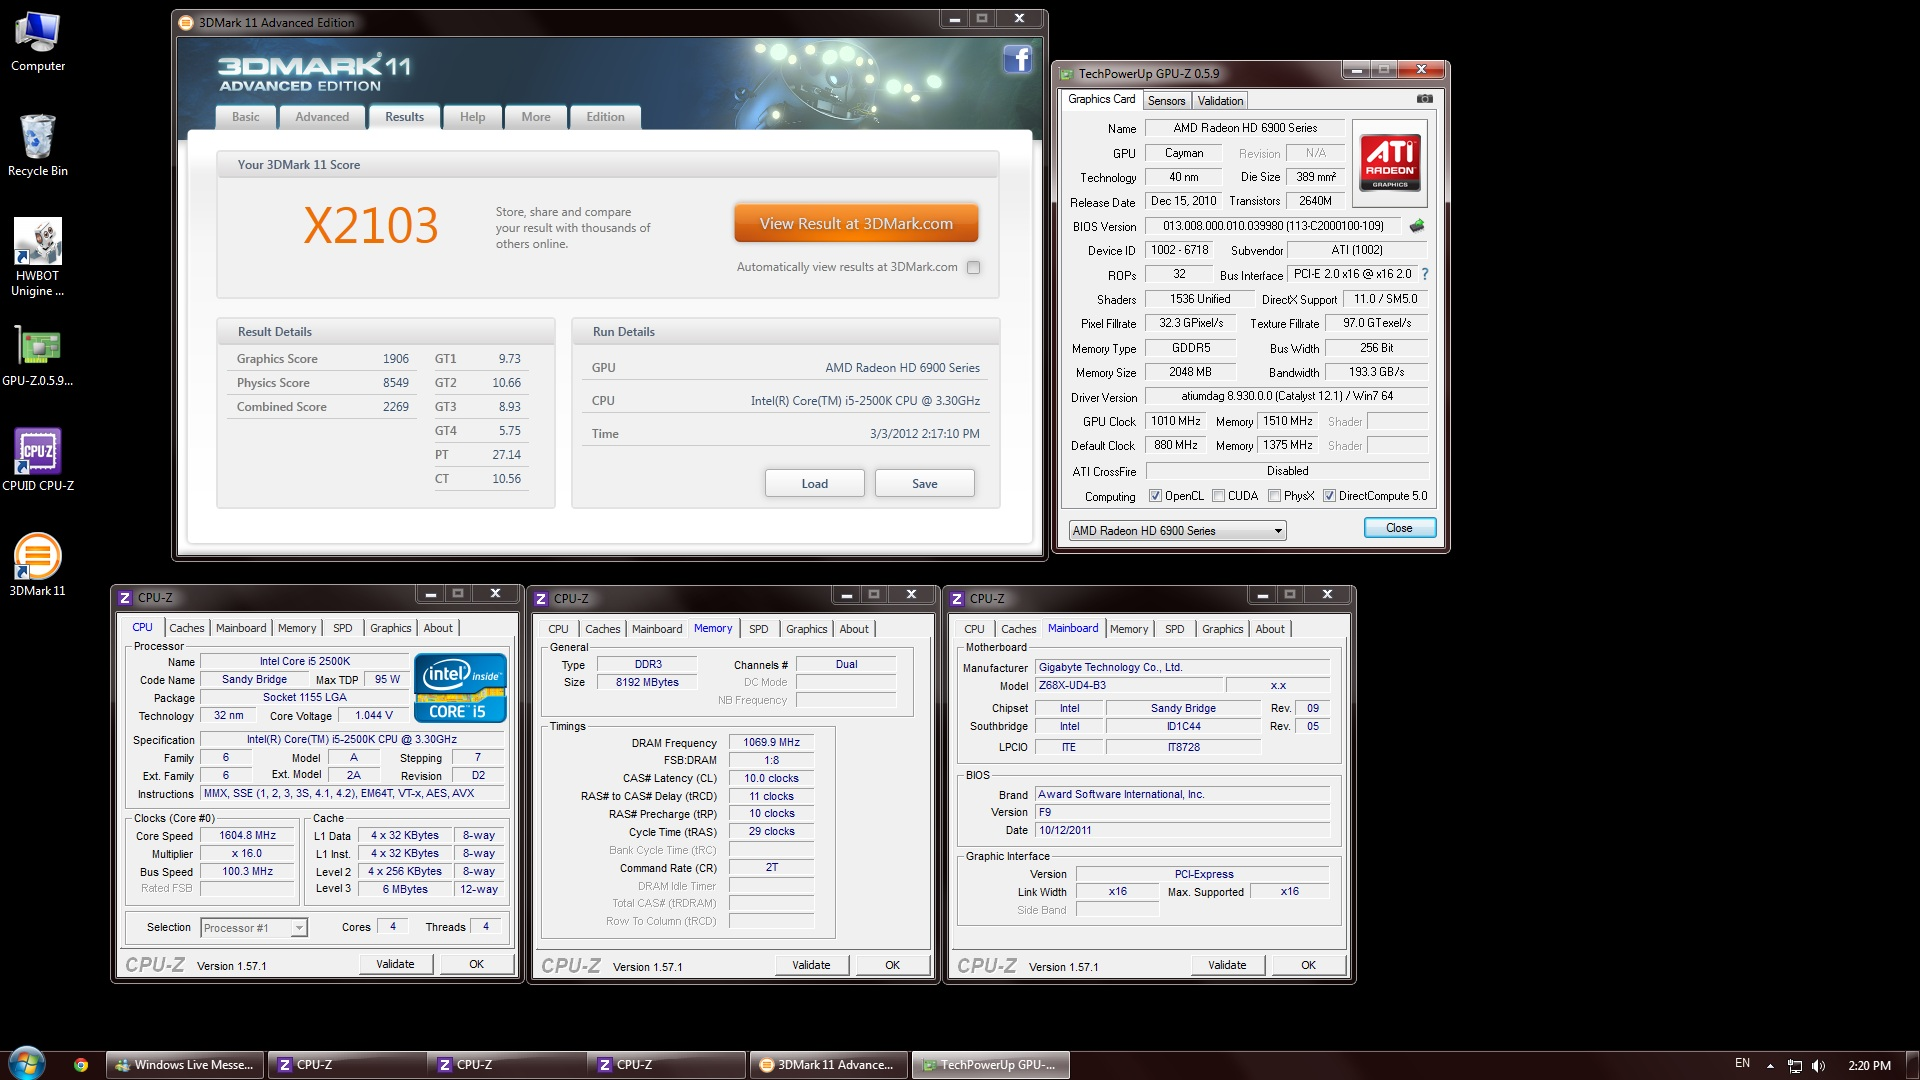Open the More tab in 3DMark
The height and width of the screenshot is (1080, 1920).
[x=536, y=117]
